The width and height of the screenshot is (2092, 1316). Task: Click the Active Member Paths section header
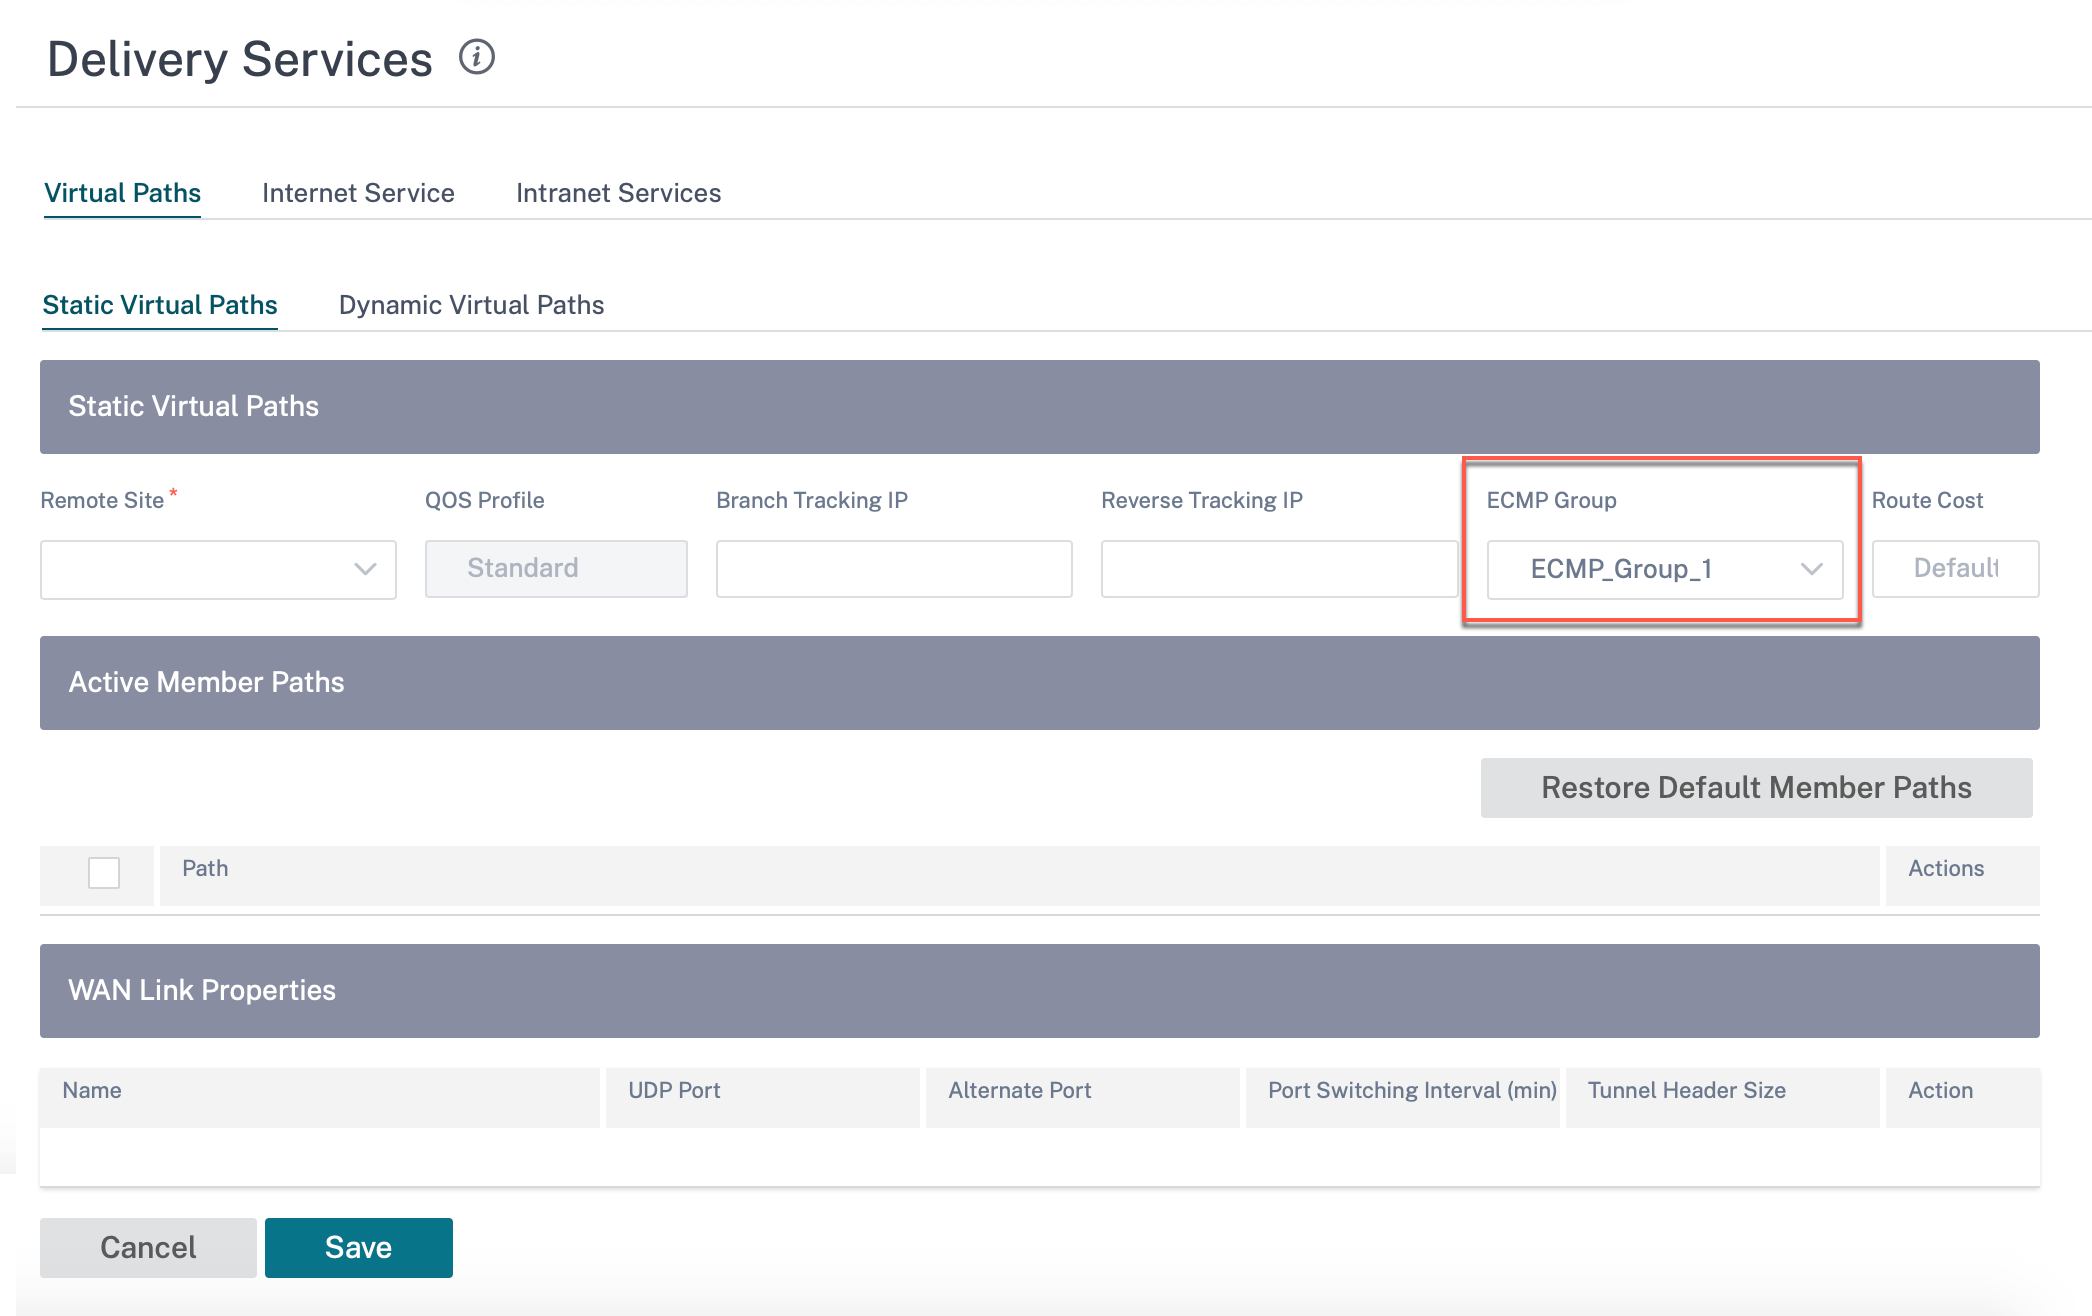1040,683
